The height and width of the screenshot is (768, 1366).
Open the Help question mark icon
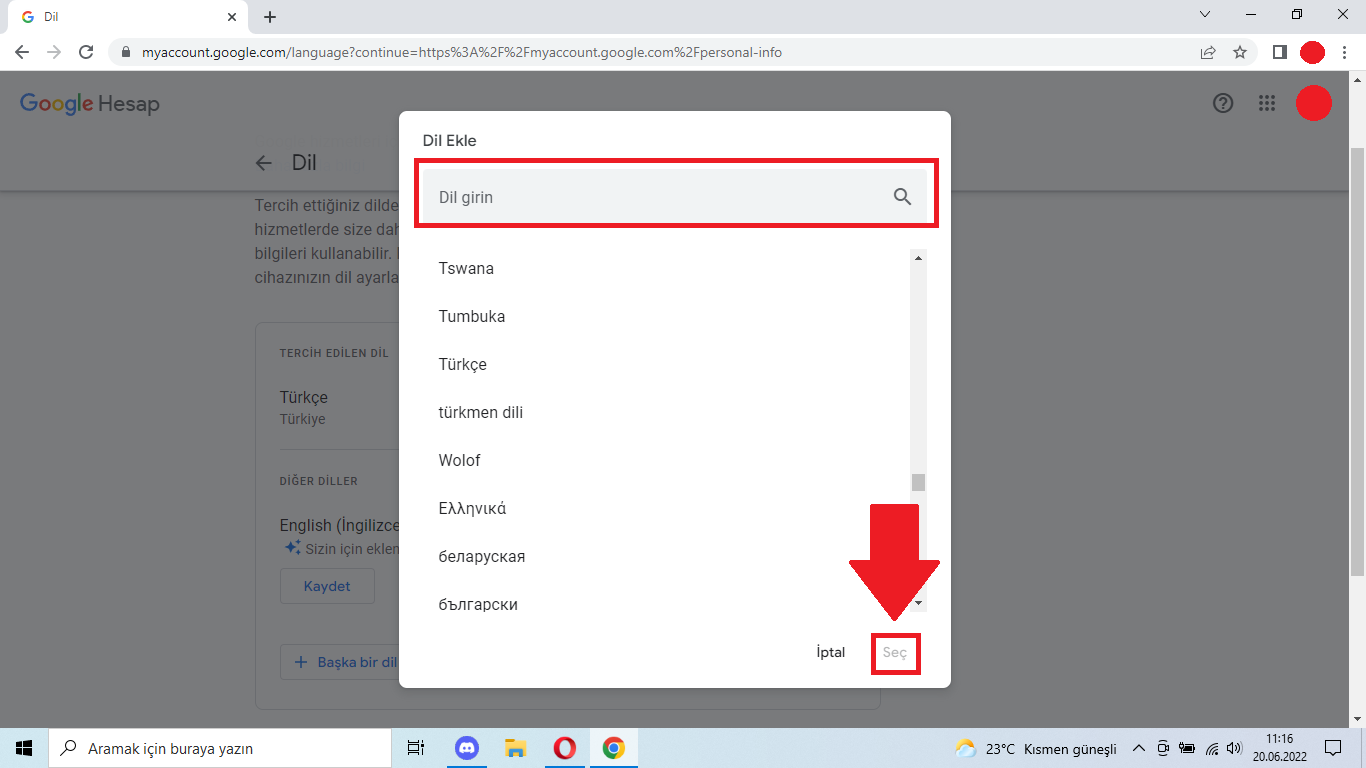click(x=1222, y=103)
